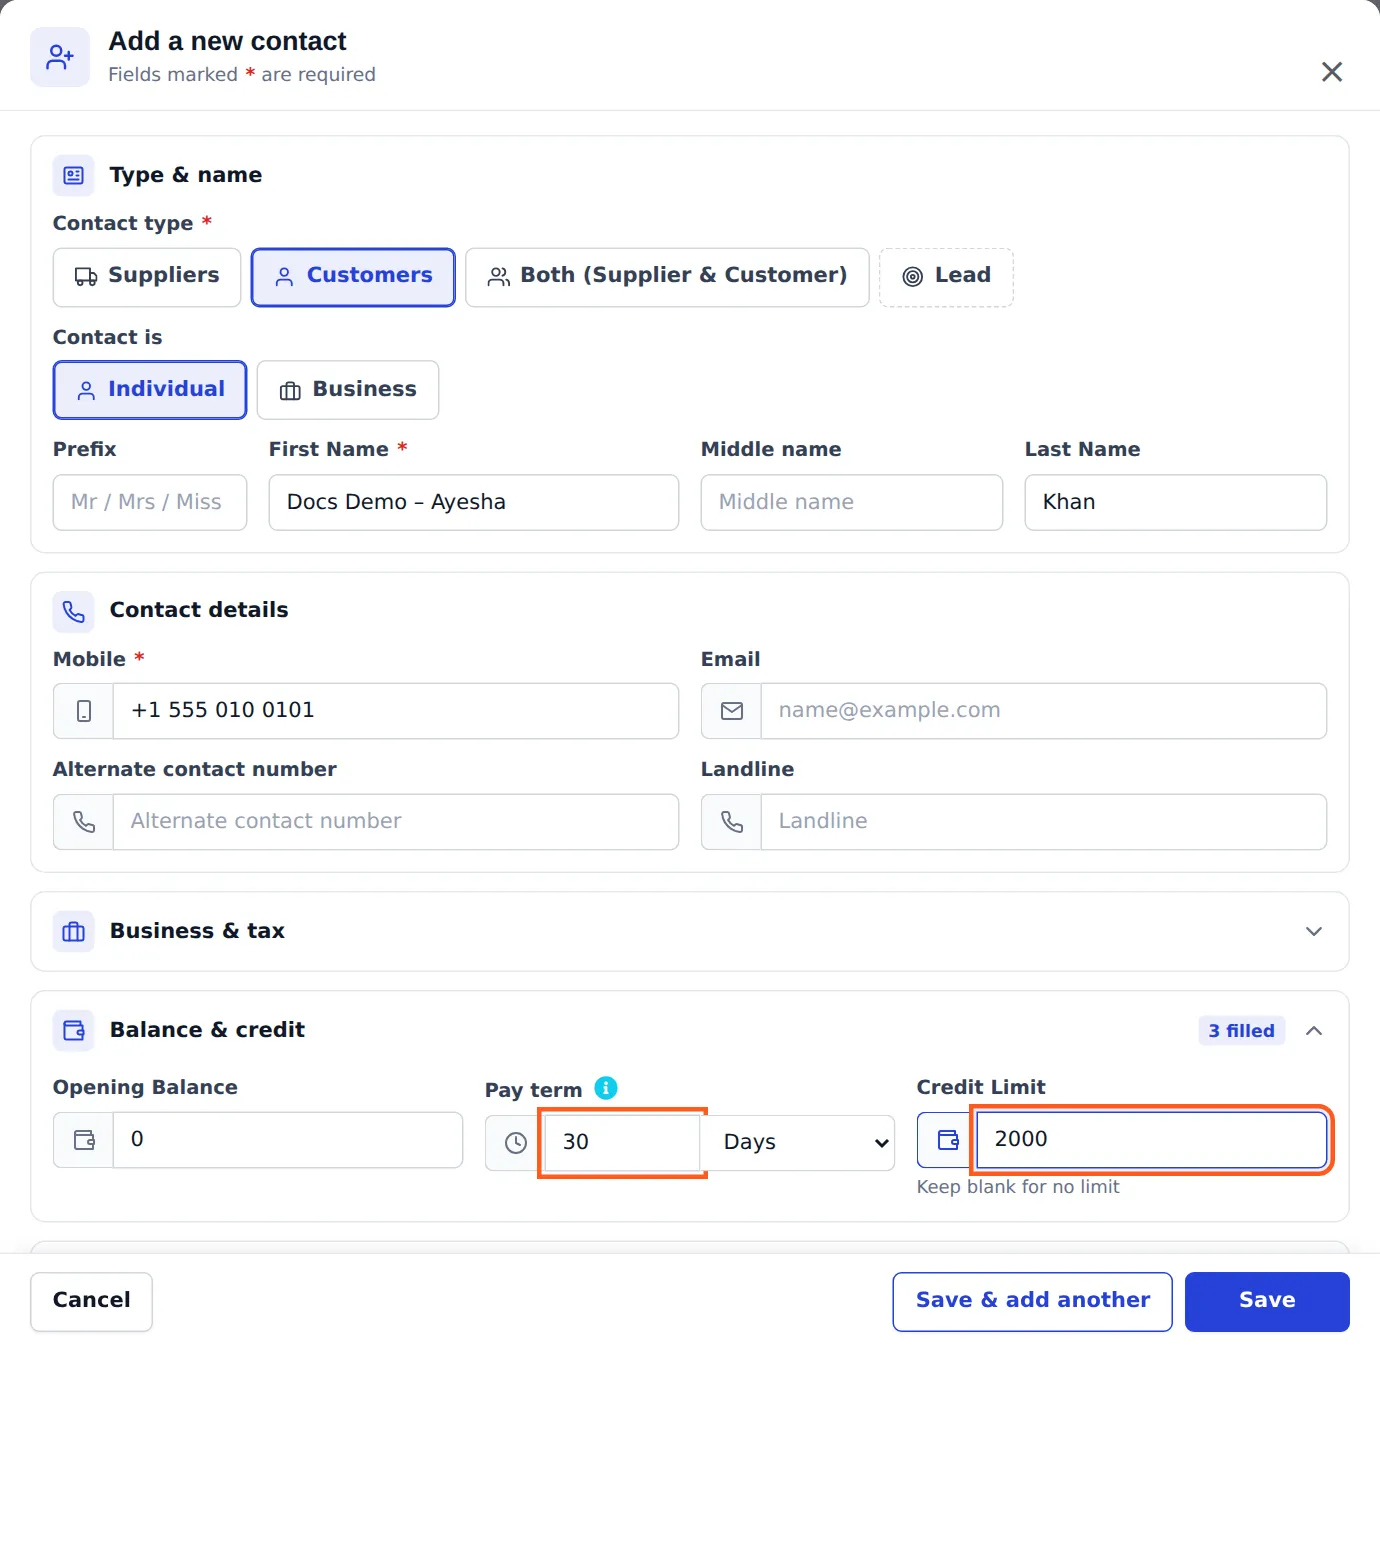Set contact as Individual
The width and height of the screenshot is (1380, 1548).
[x=150, y=390]
